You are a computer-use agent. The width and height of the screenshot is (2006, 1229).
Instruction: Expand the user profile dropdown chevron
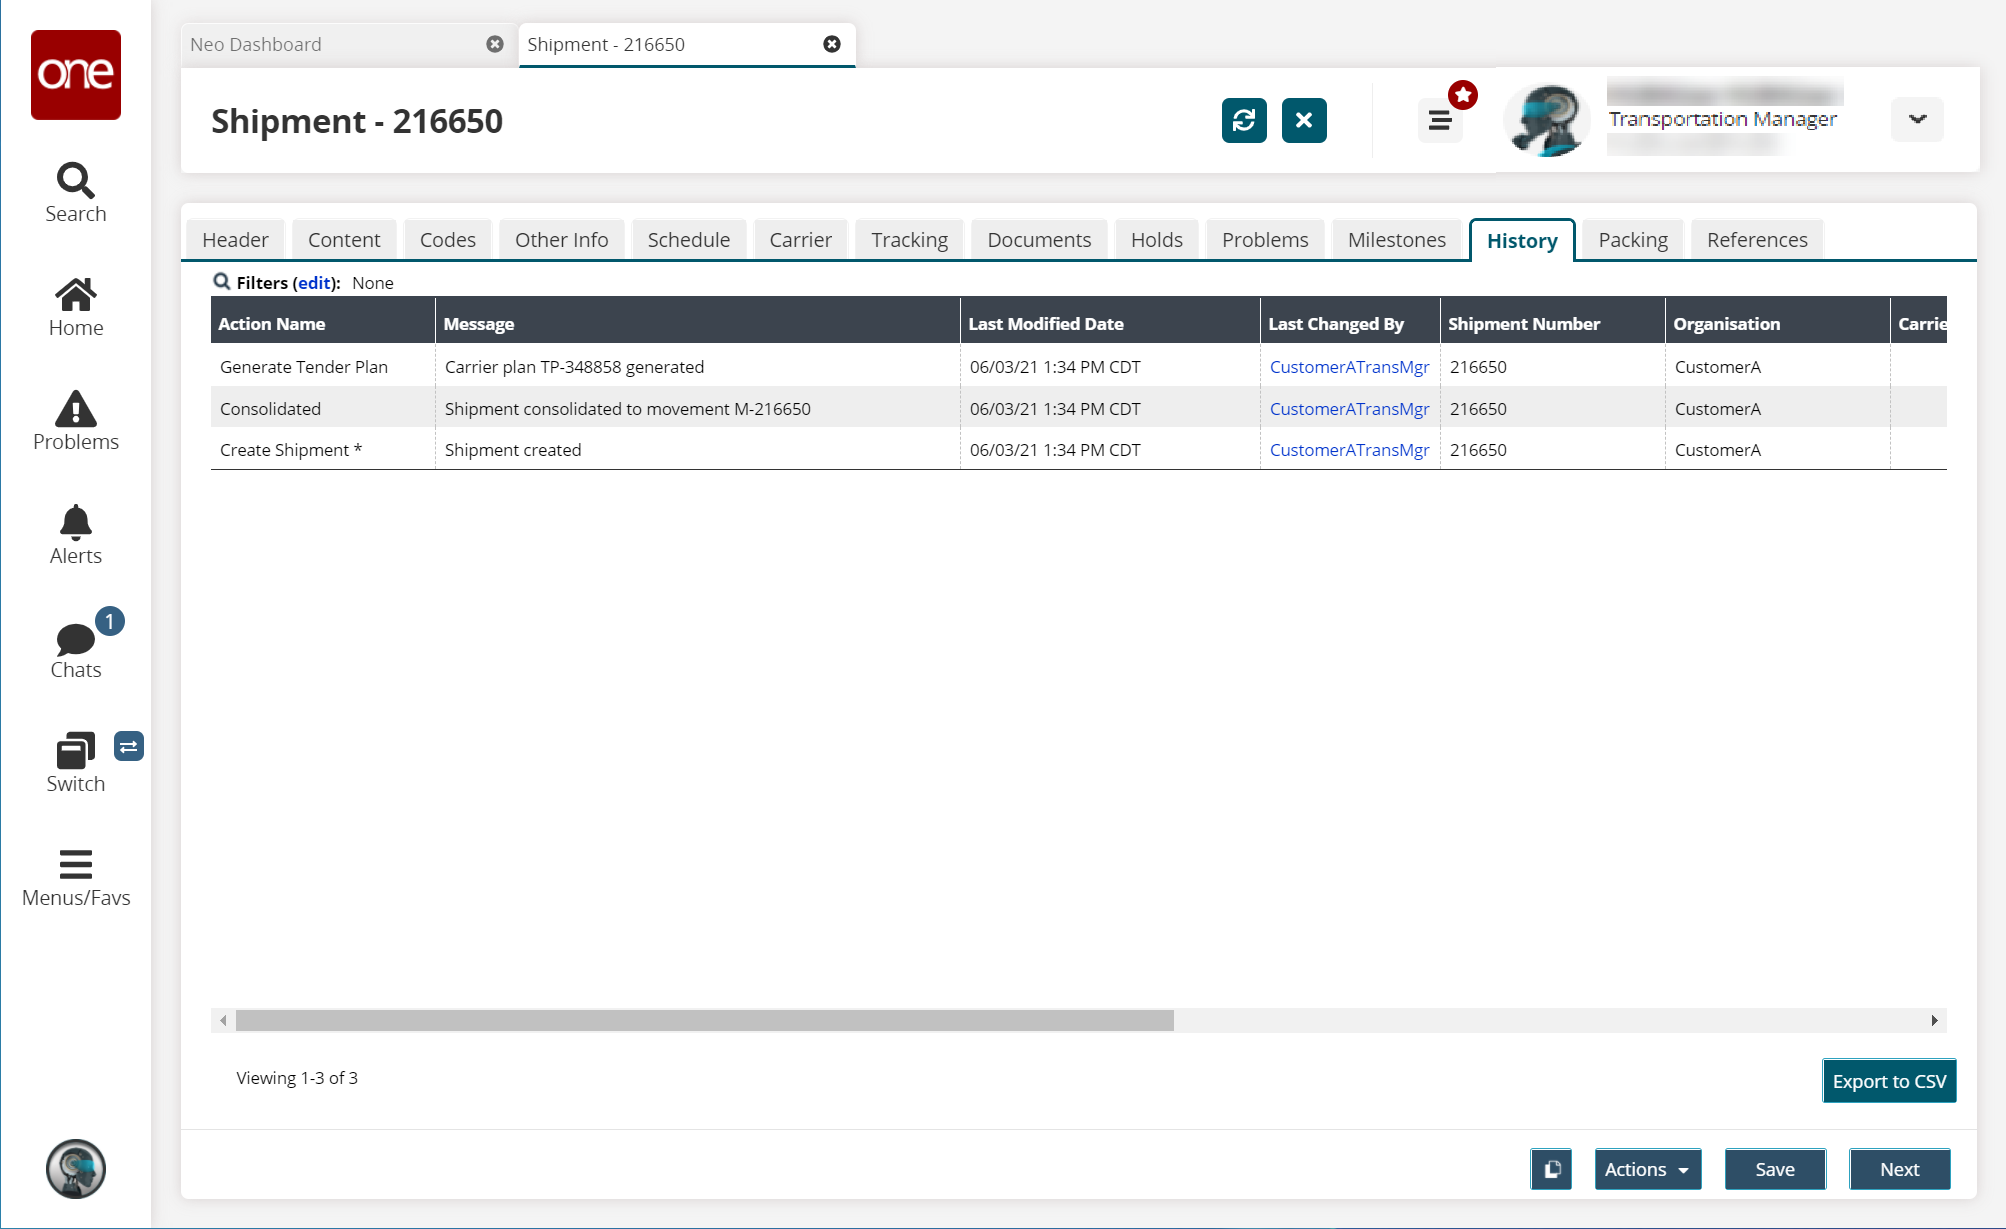coord(1916,120)
